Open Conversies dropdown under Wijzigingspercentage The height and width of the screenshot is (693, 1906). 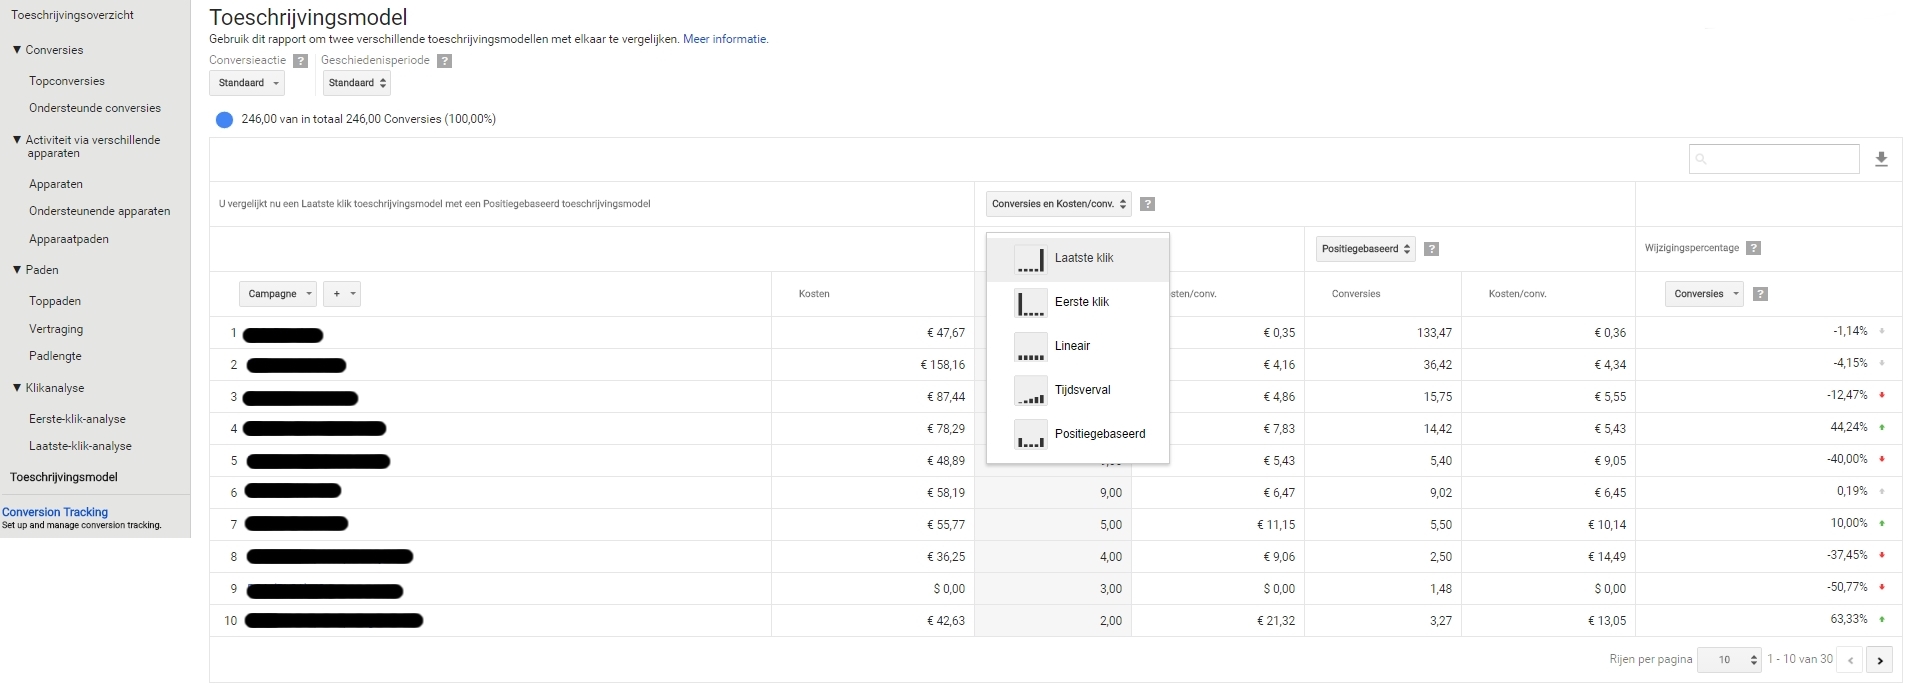pyautogui.click(x=1705, y=294)
